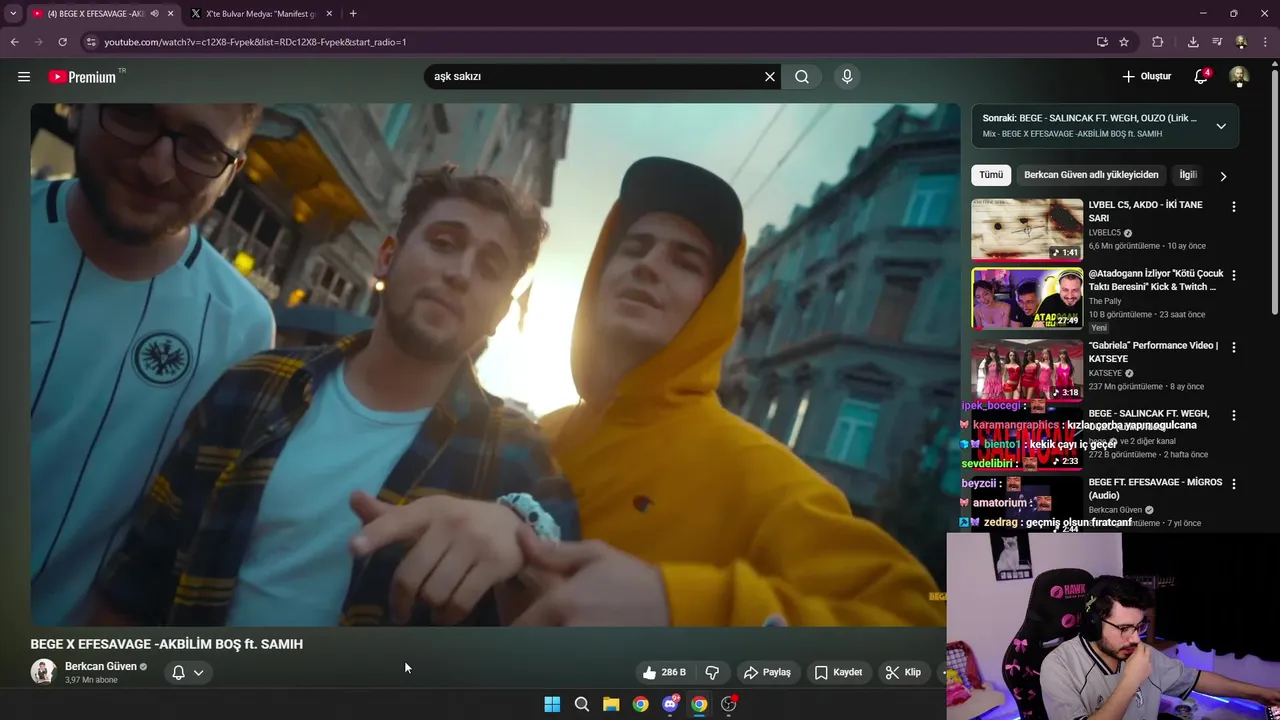
Task: Mute the tab via speaker icon
Action: (x=154, y=14)
